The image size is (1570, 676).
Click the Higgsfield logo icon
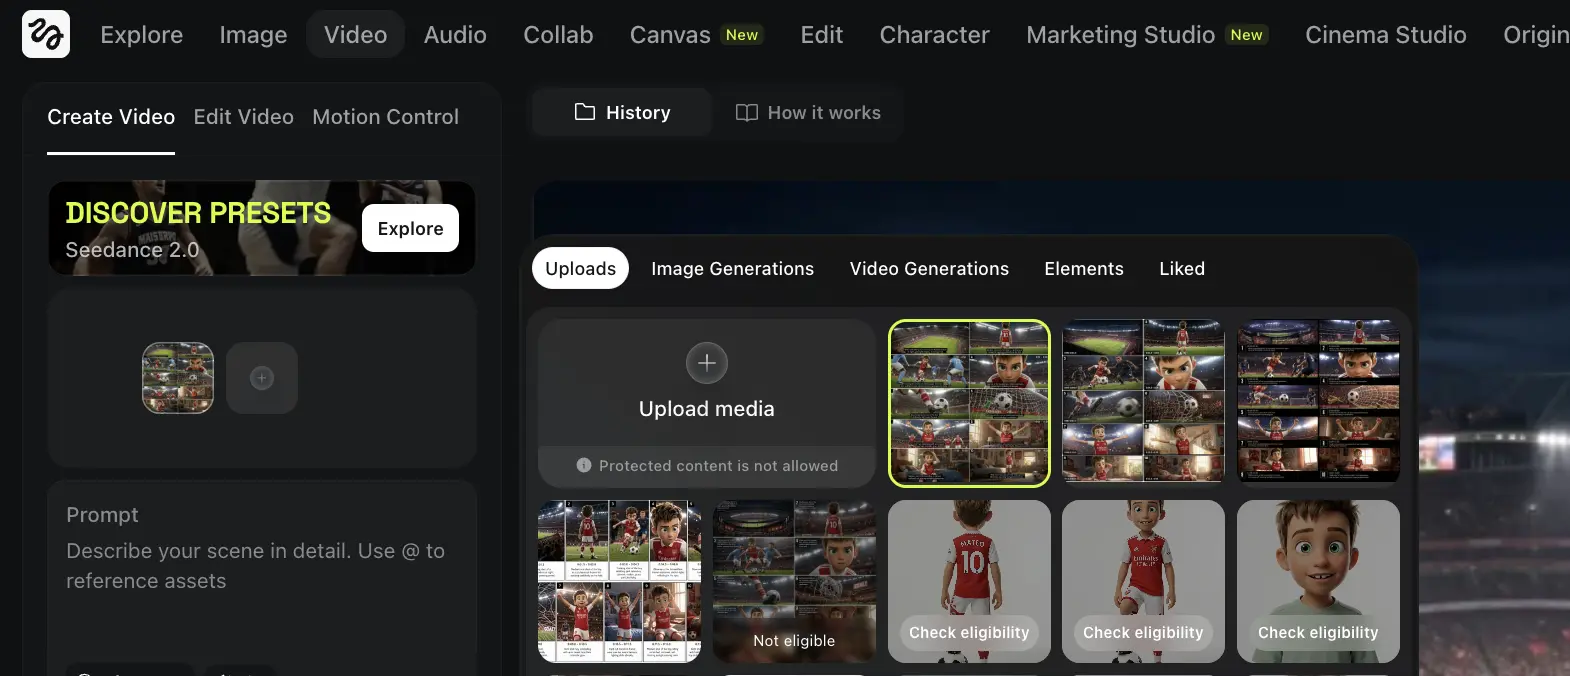coord(46,34)
